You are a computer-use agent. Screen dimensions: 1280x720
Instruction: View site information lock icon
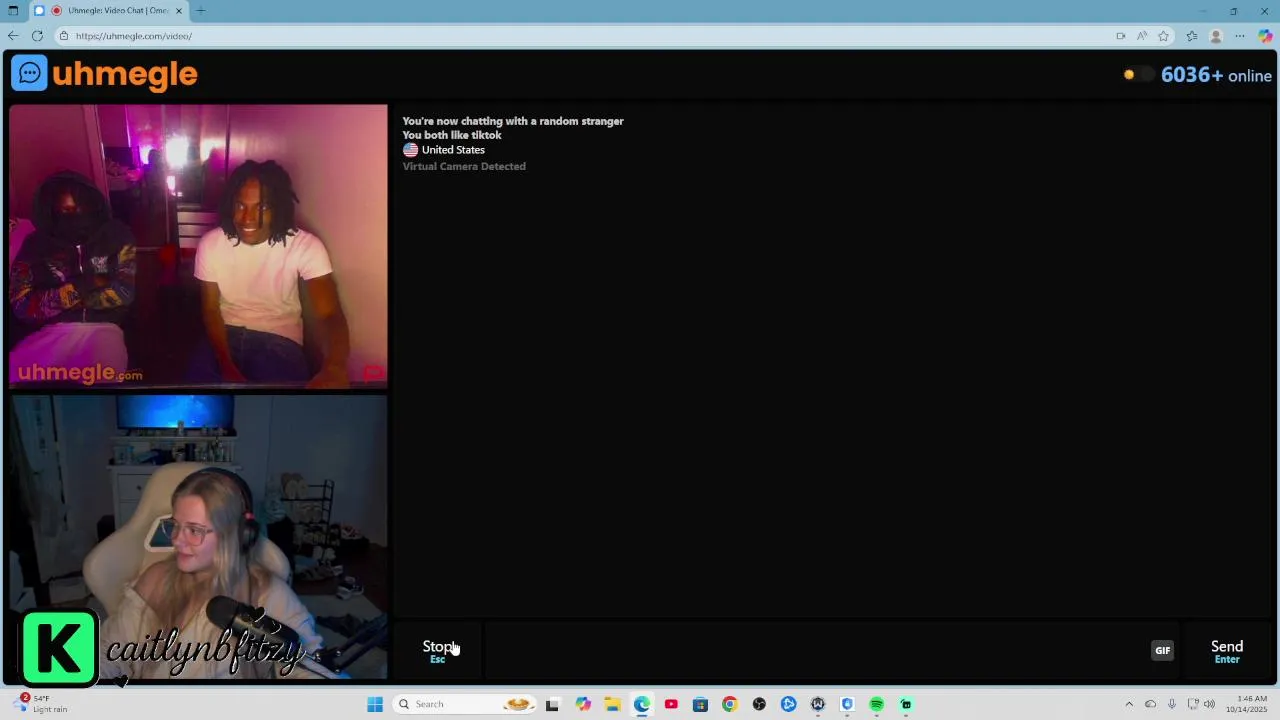(x=63, y=36)
